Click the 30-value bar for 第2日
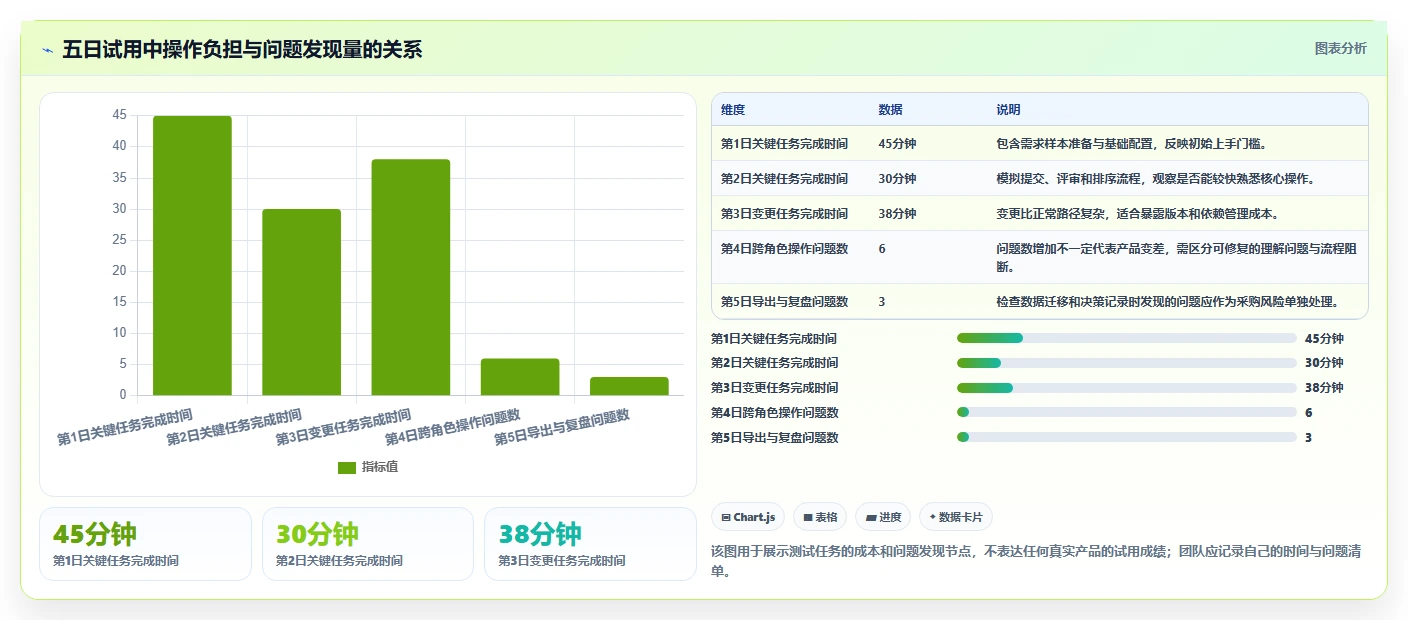 [x=301, y=302]
